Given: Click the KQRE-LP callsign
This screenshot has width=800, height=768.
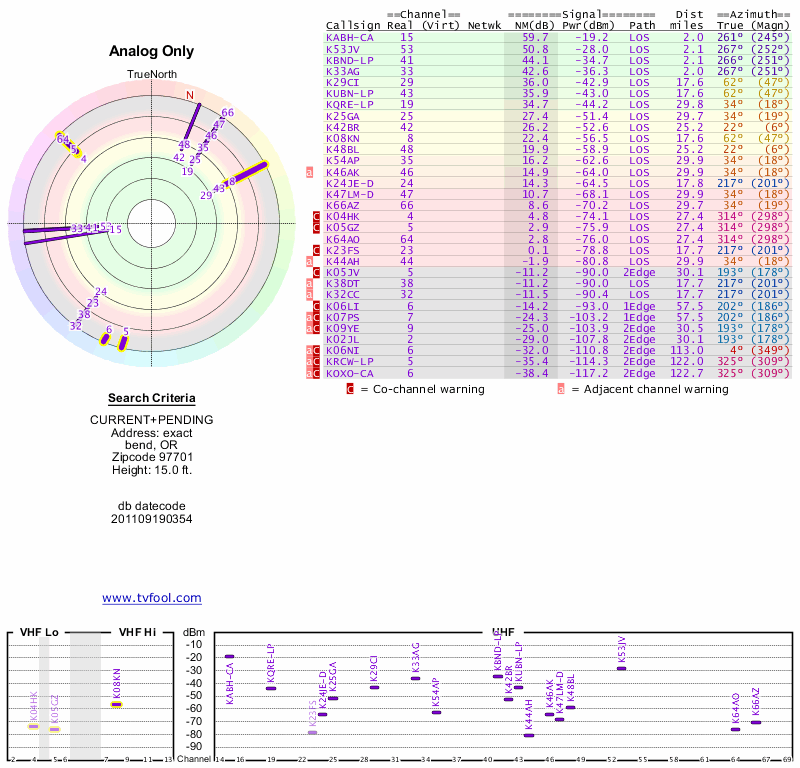Looking at the screenshot, I should 350,105.
